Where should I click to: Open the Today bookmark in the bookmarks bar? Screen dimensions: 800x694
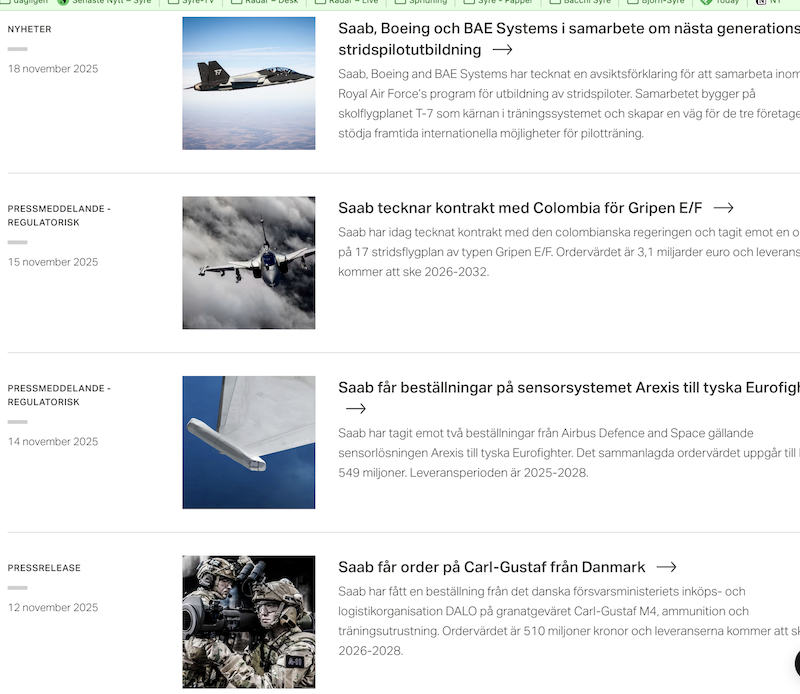click(726, 2)
